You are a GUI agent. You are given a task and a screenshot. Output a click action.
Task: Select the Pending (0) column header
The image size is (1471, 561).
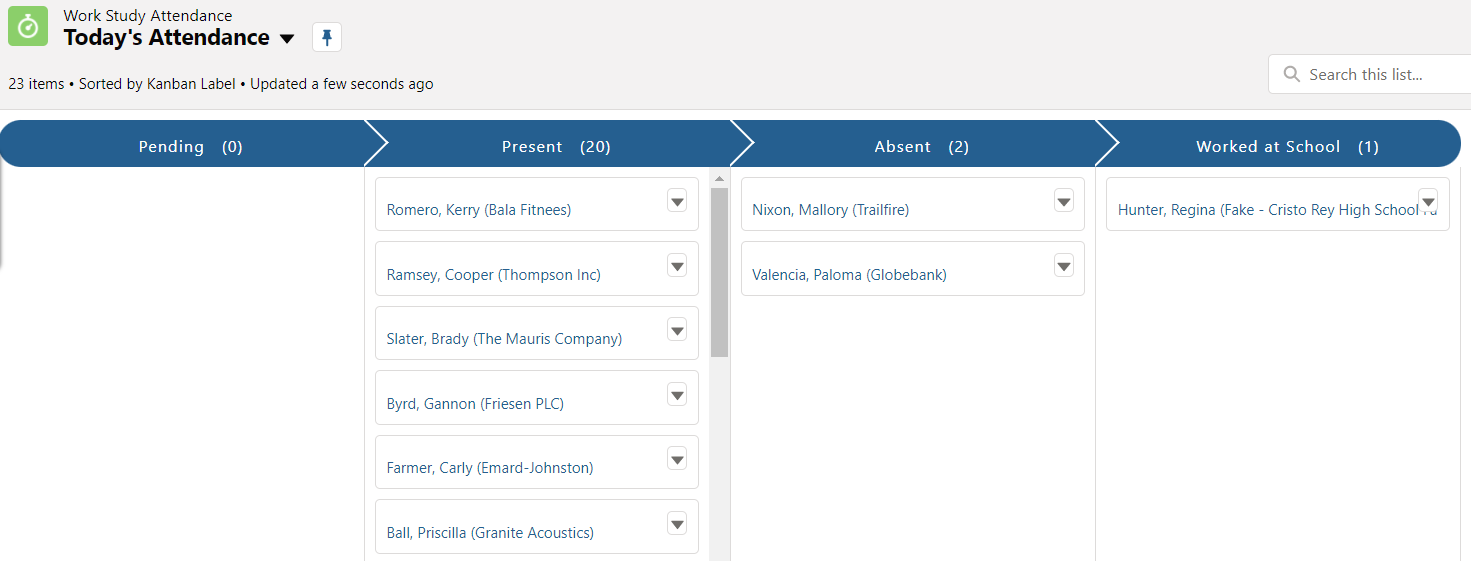pyautogui.click(x=190, y=146)
